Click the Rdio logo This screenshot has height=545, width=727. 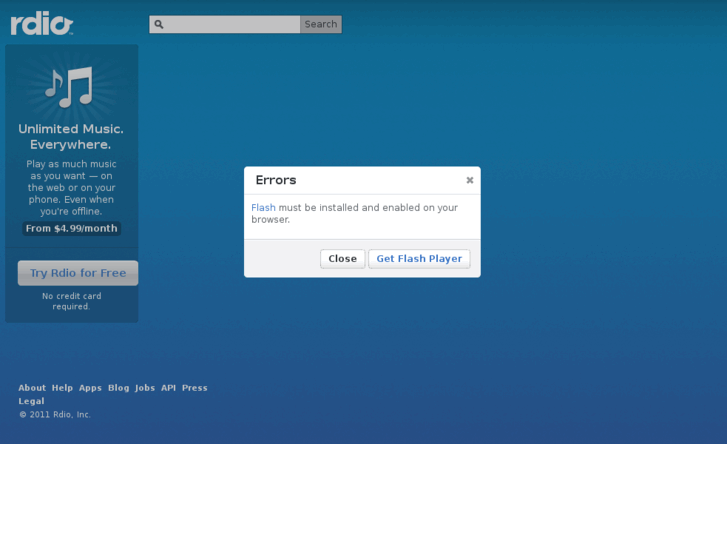click(x=42, y=25)
